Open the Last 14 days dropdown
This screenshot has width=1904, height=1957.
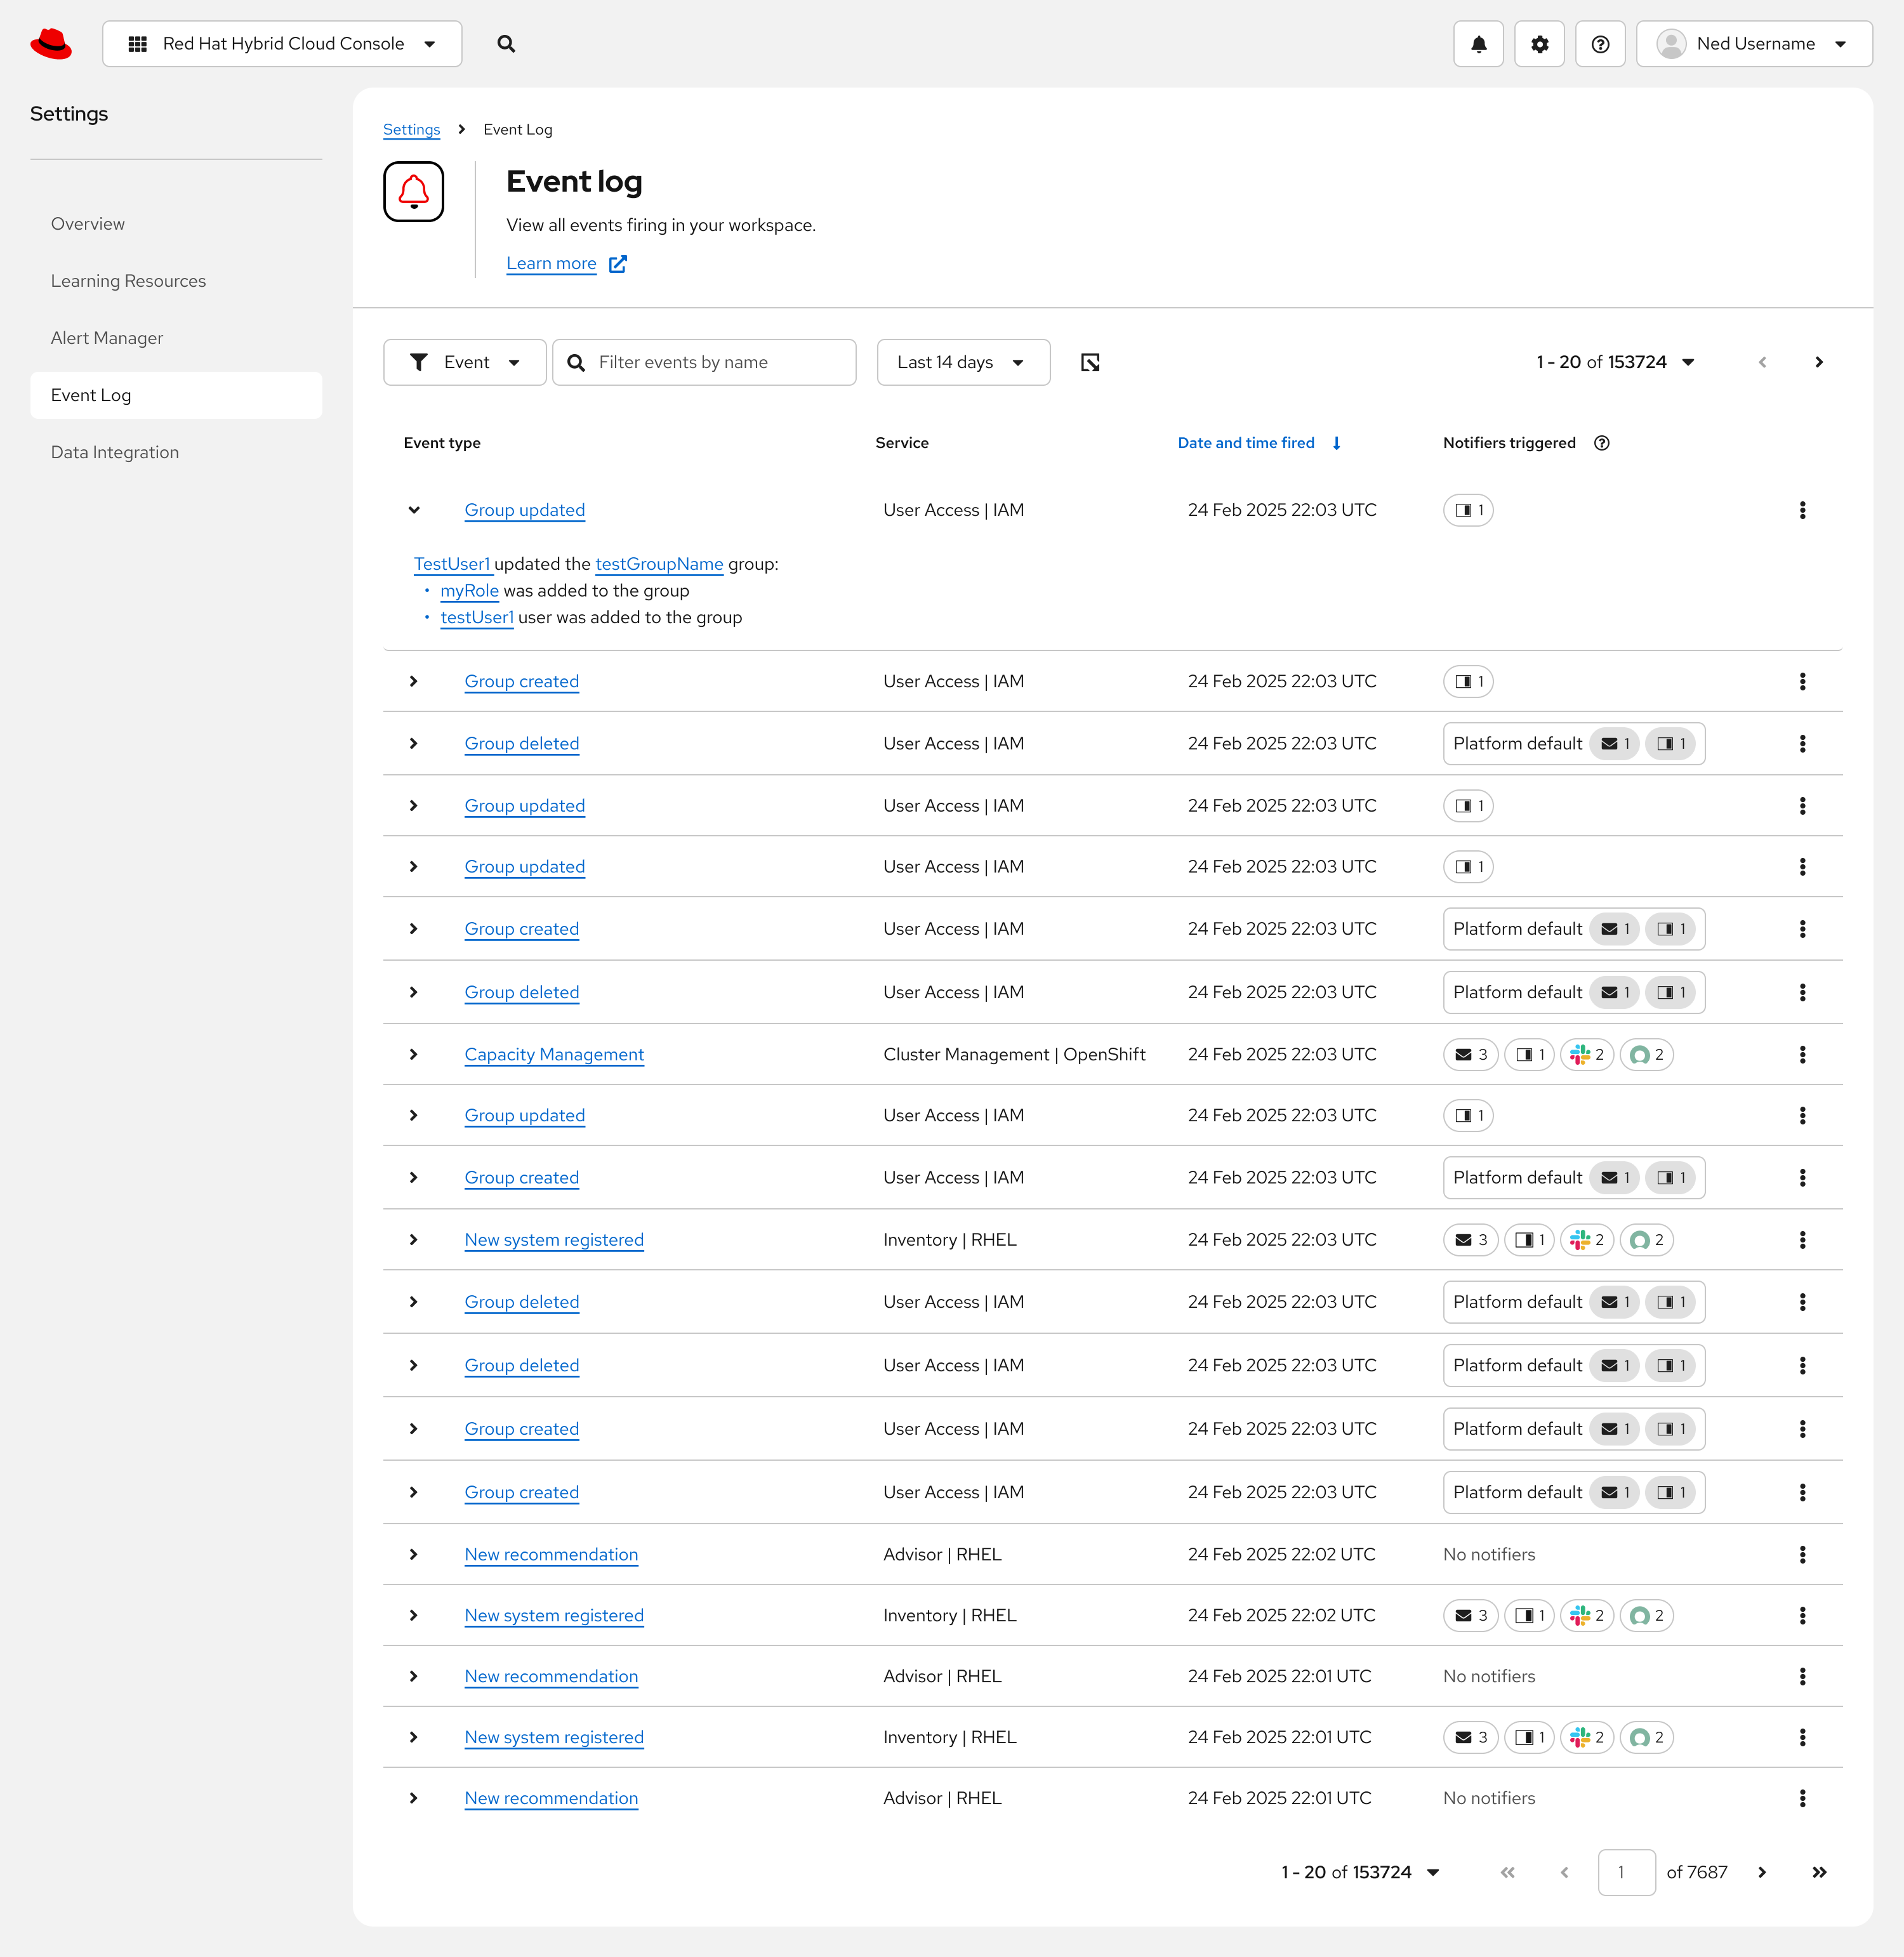[962, 362]
